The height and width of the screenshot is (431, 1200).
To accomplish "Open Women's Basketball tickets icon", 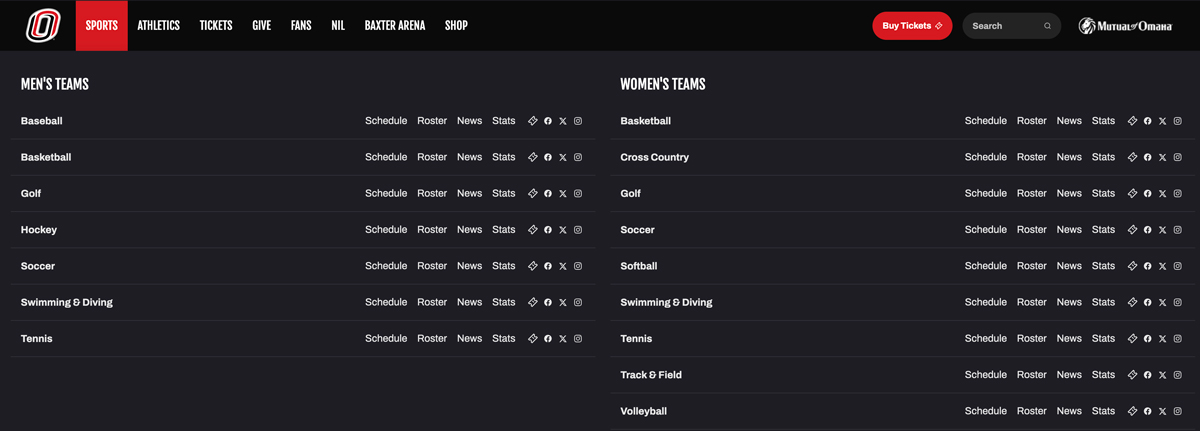I will tap(1132, 121).
